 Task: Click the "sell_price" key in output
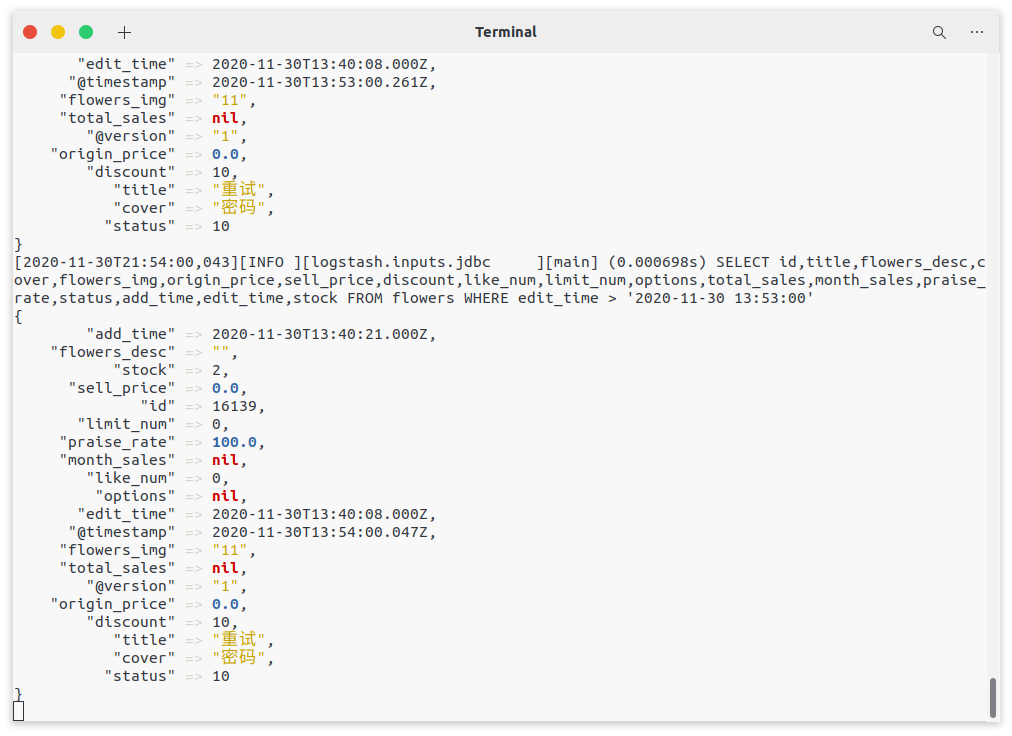121,388
